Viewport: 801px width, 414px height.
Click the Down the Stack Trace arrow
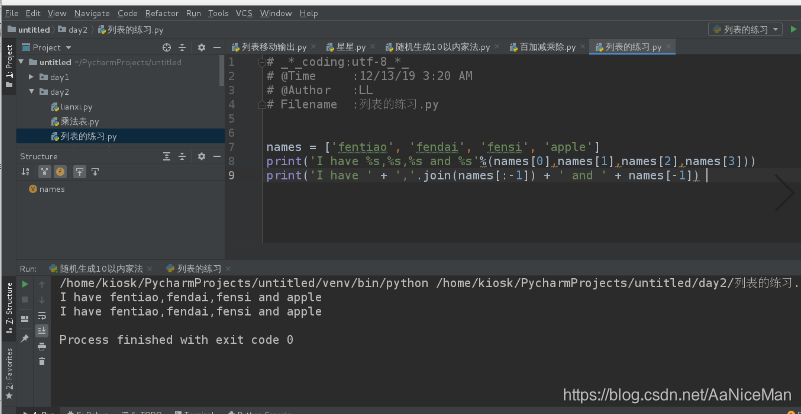pyautogui.click(x=42, y=300)
